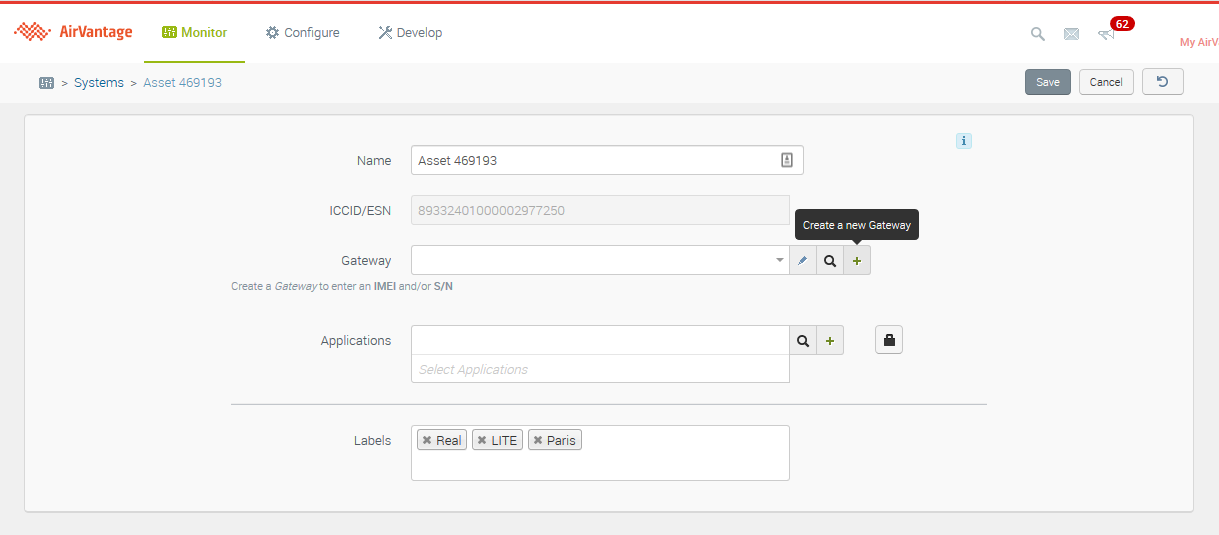Click the Gateway search magnifier icon
The image size is (1219, 535).
829,261
